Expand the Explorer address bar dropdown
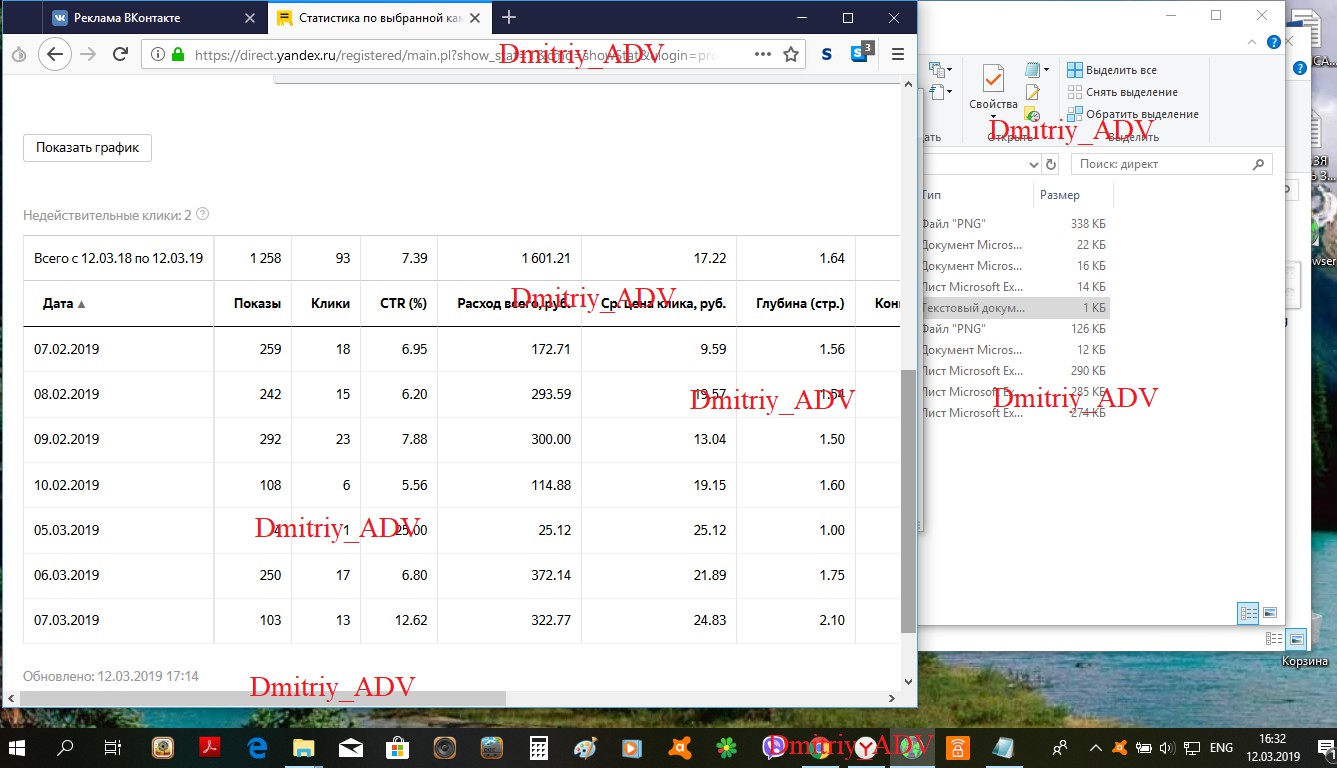 click(x=1034, y=164)
